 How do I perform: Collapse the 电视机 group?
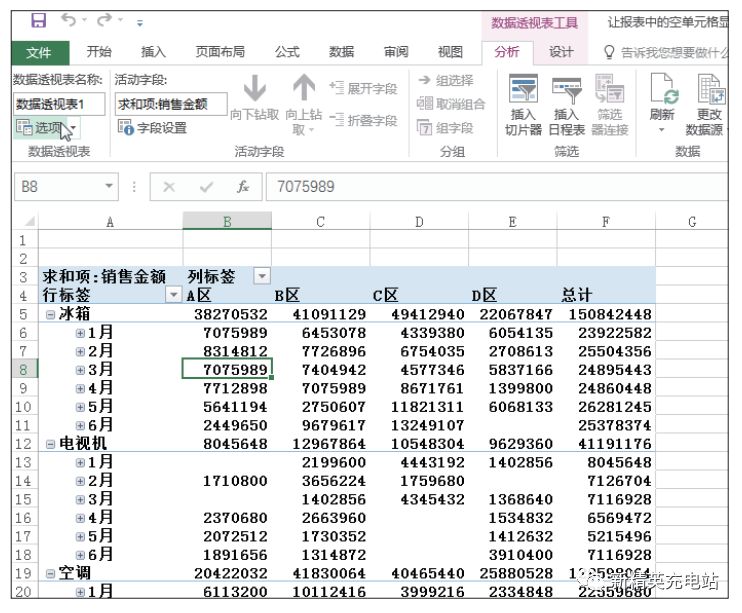[50, 444]
